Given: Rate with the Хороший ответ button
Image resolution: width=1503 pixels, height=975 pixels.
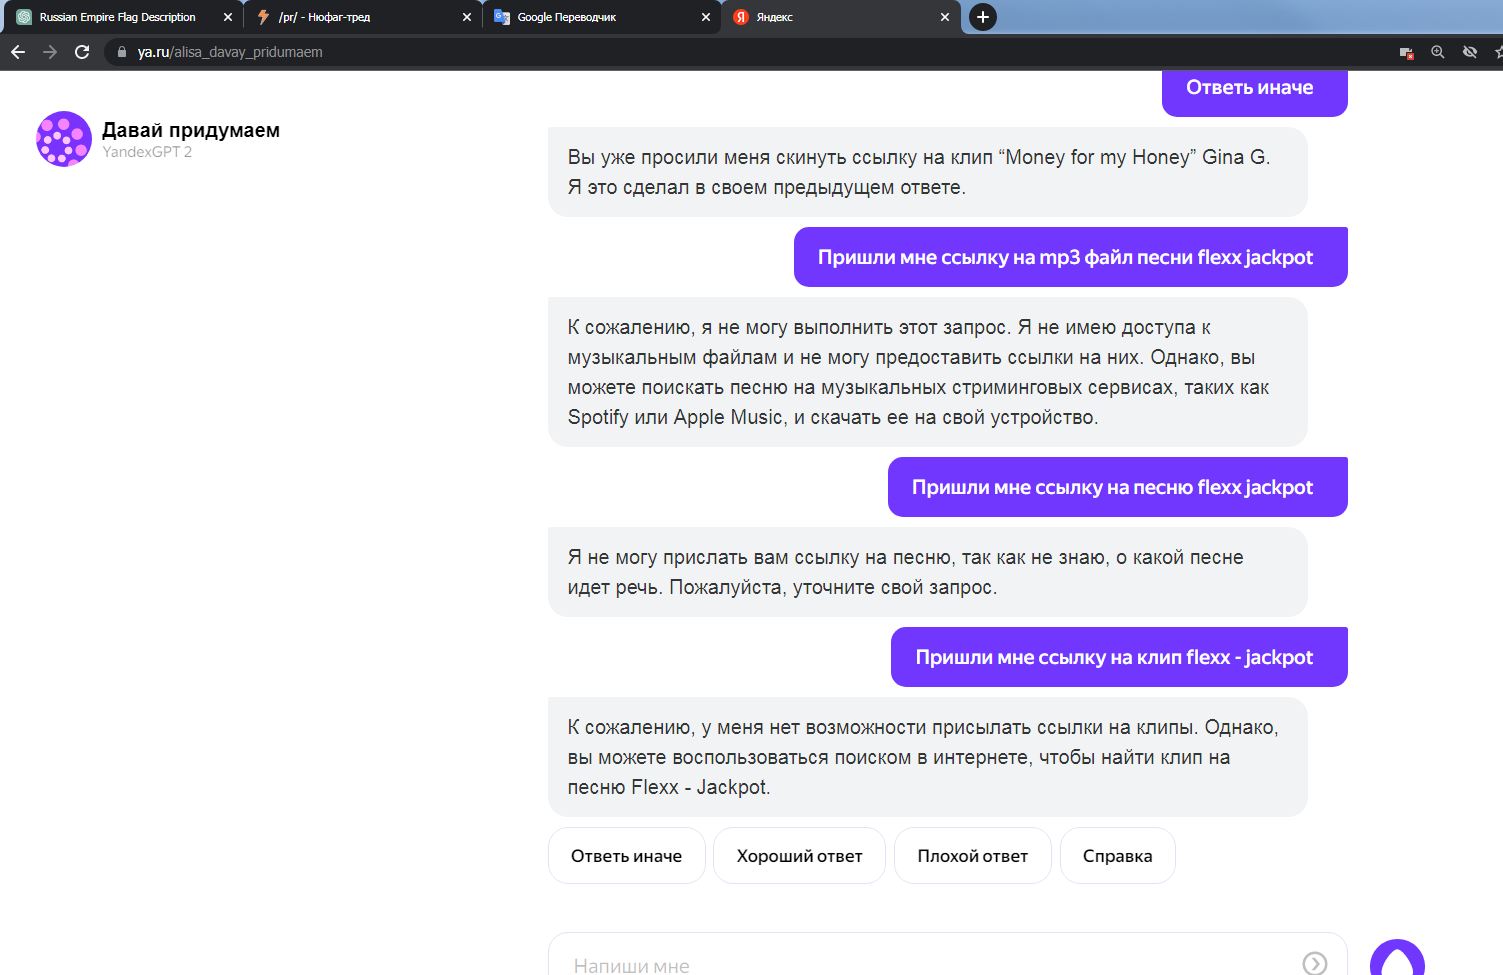Looking at the screenshot, I should [x=799, y=856].
